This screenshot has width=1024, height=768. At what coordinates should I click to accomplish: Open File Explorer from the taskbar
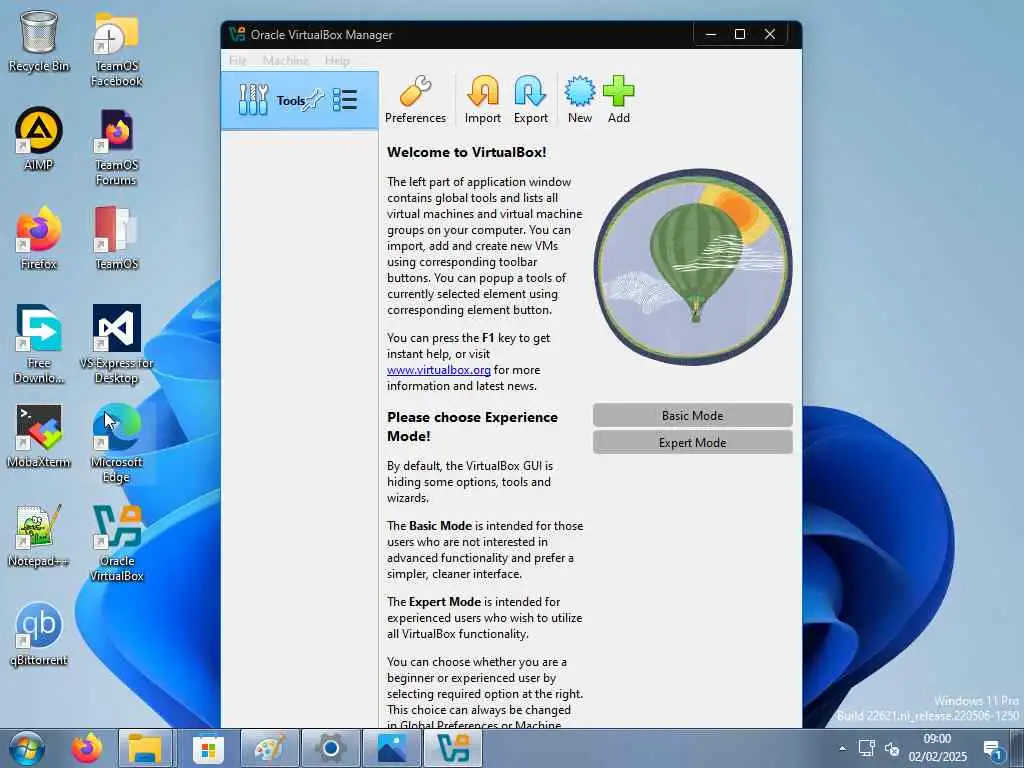[x=145, y=748]
